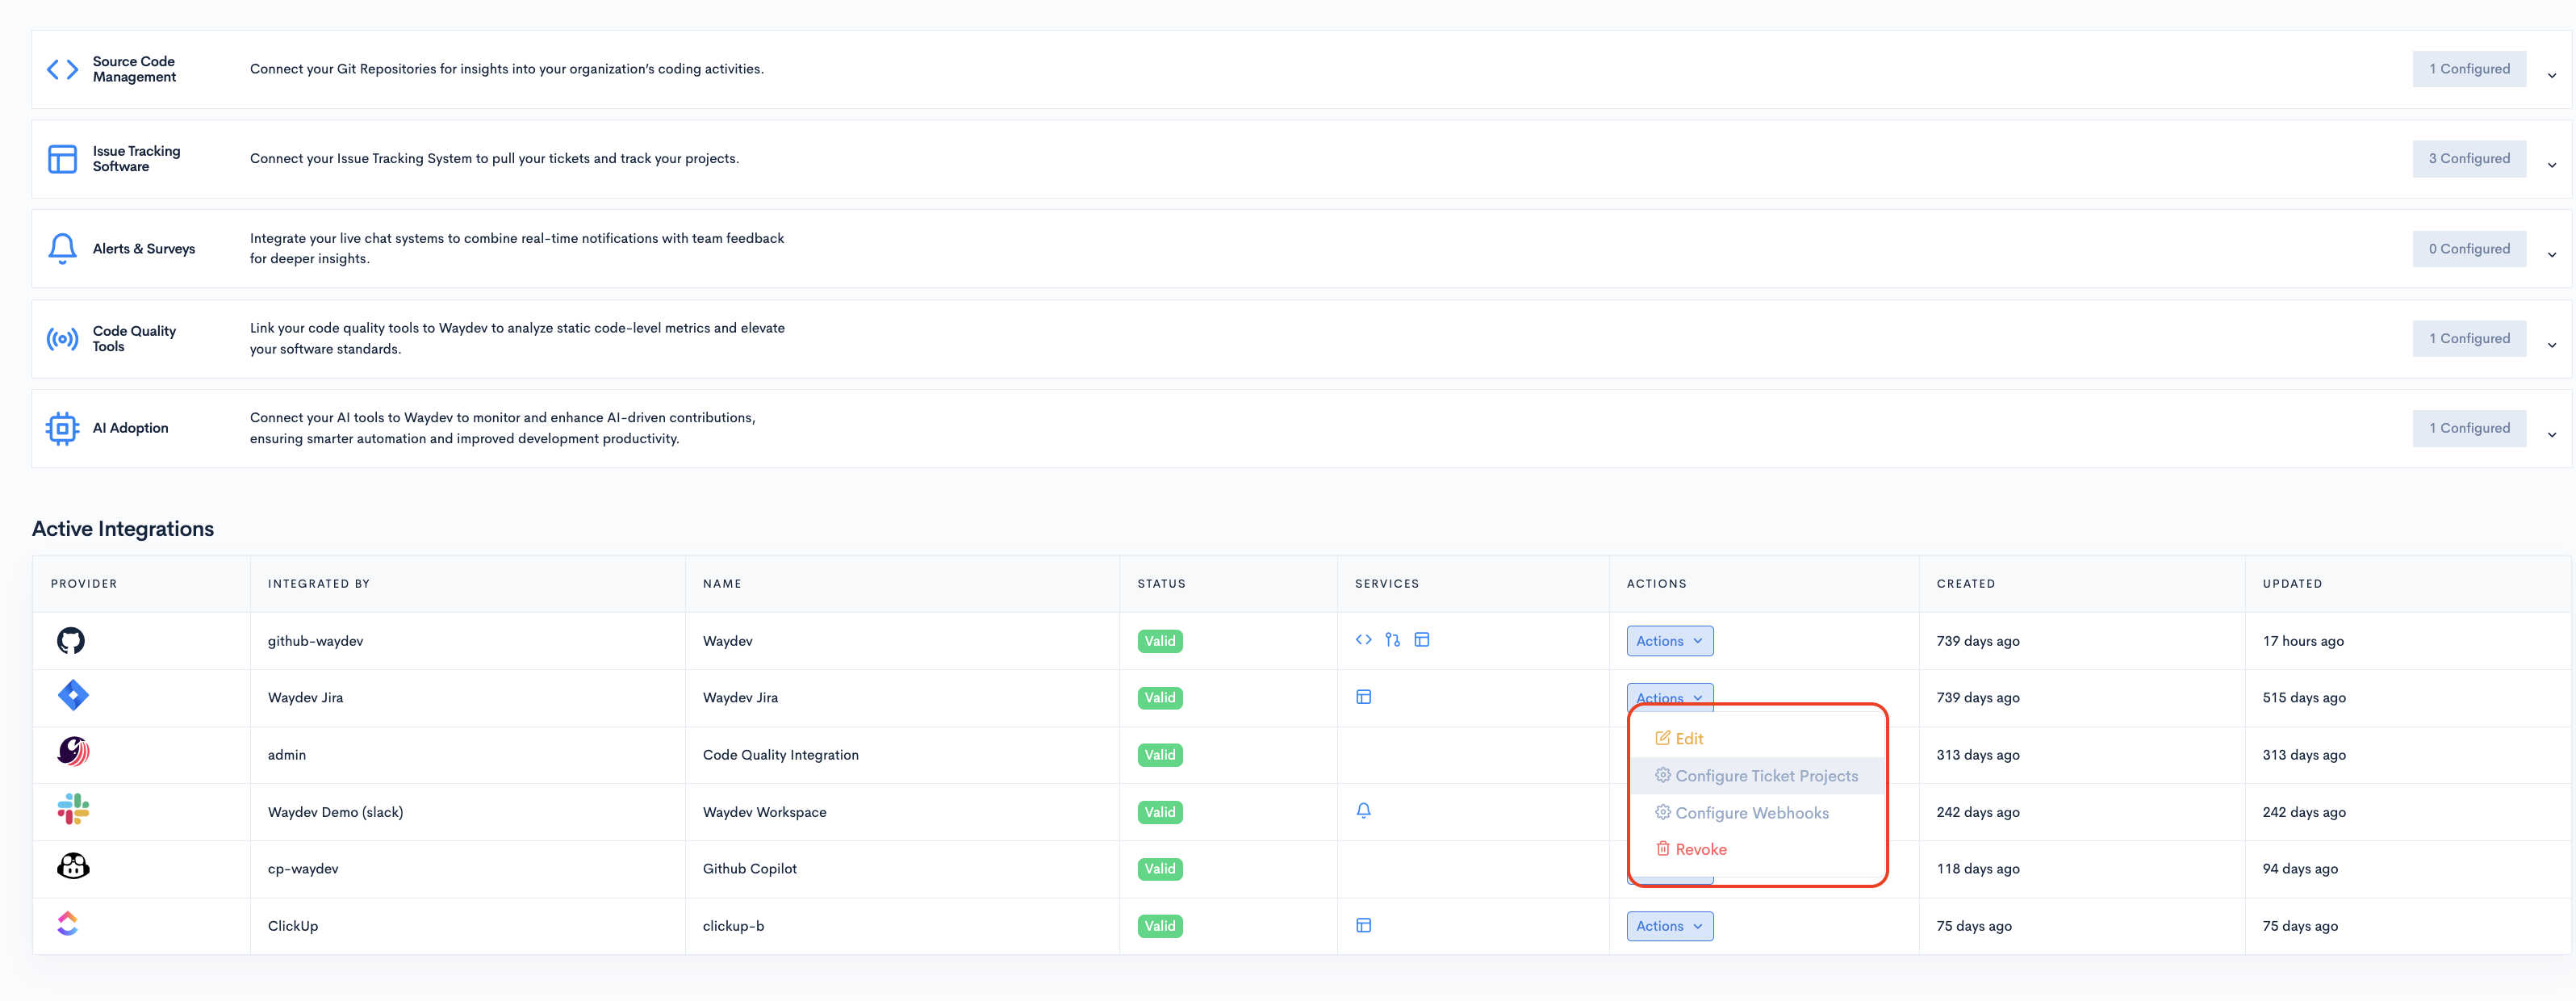Click the Valid status badge for github-waydev
The image size is (2576, 1001).
(x=1159, y=641)
